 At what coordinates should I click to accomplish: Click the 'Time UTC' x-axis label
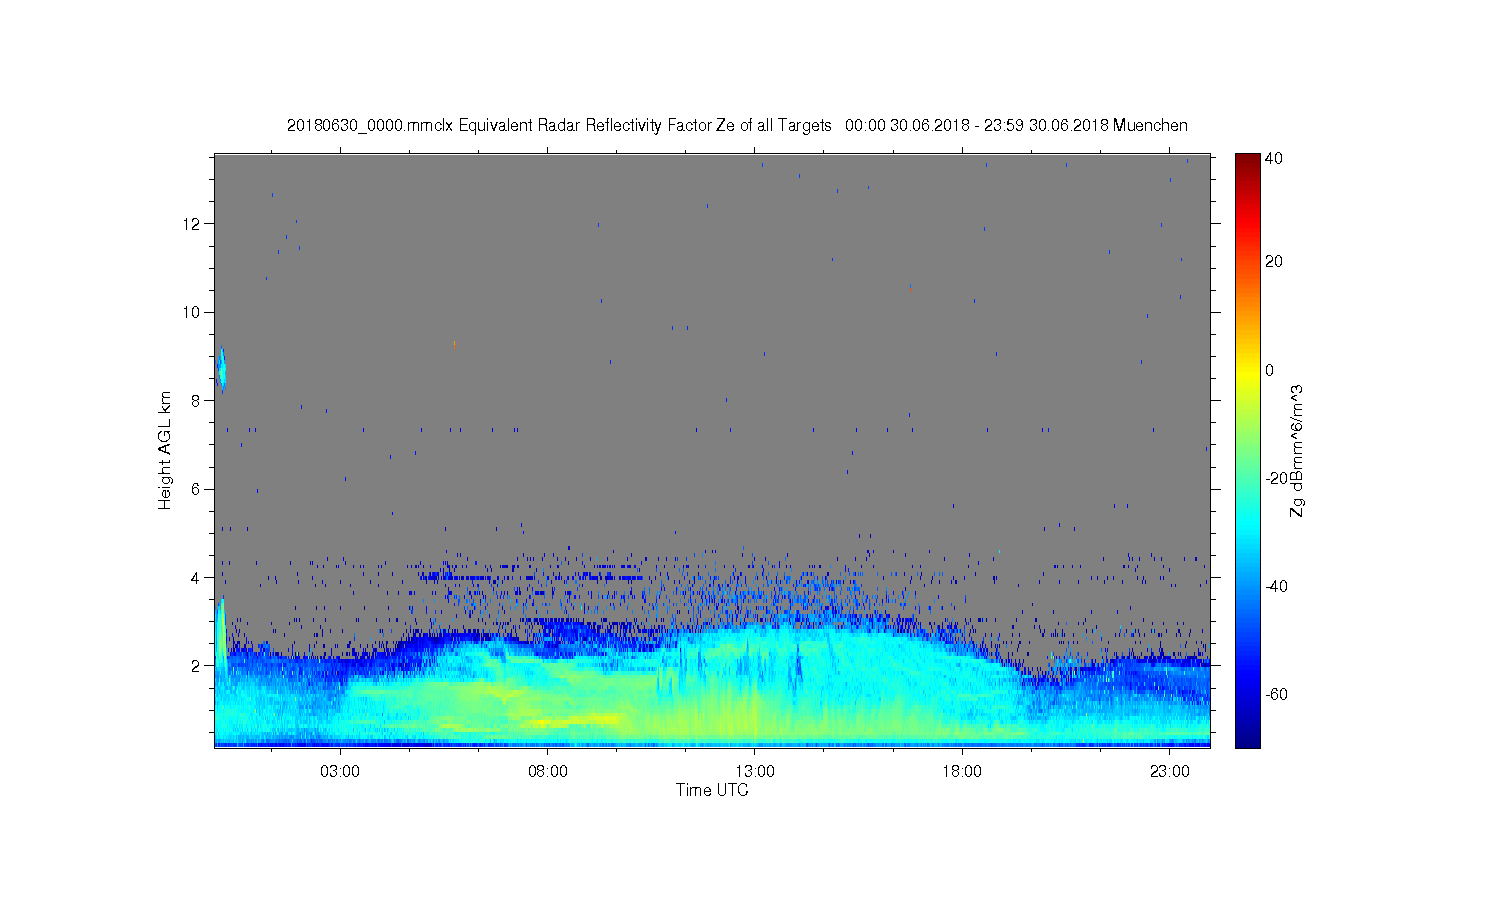click(712, 790)
